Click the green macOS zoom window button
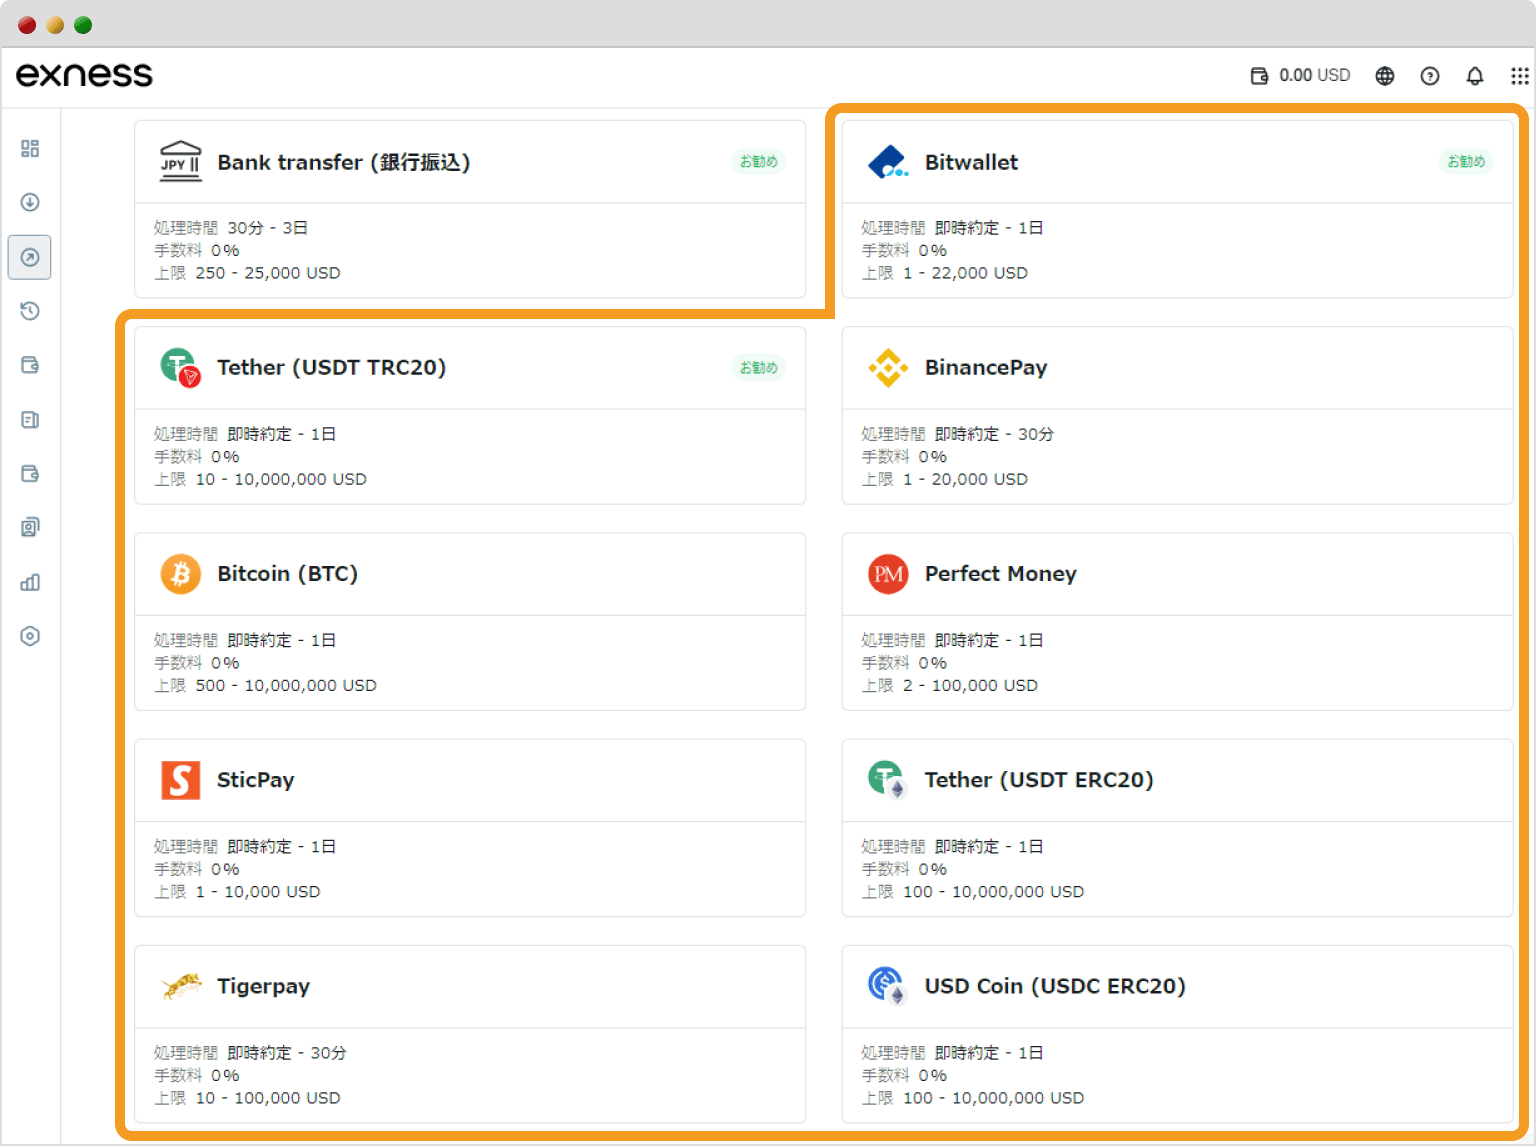This screenshot has height=1146, width=1536. [83, 25]
